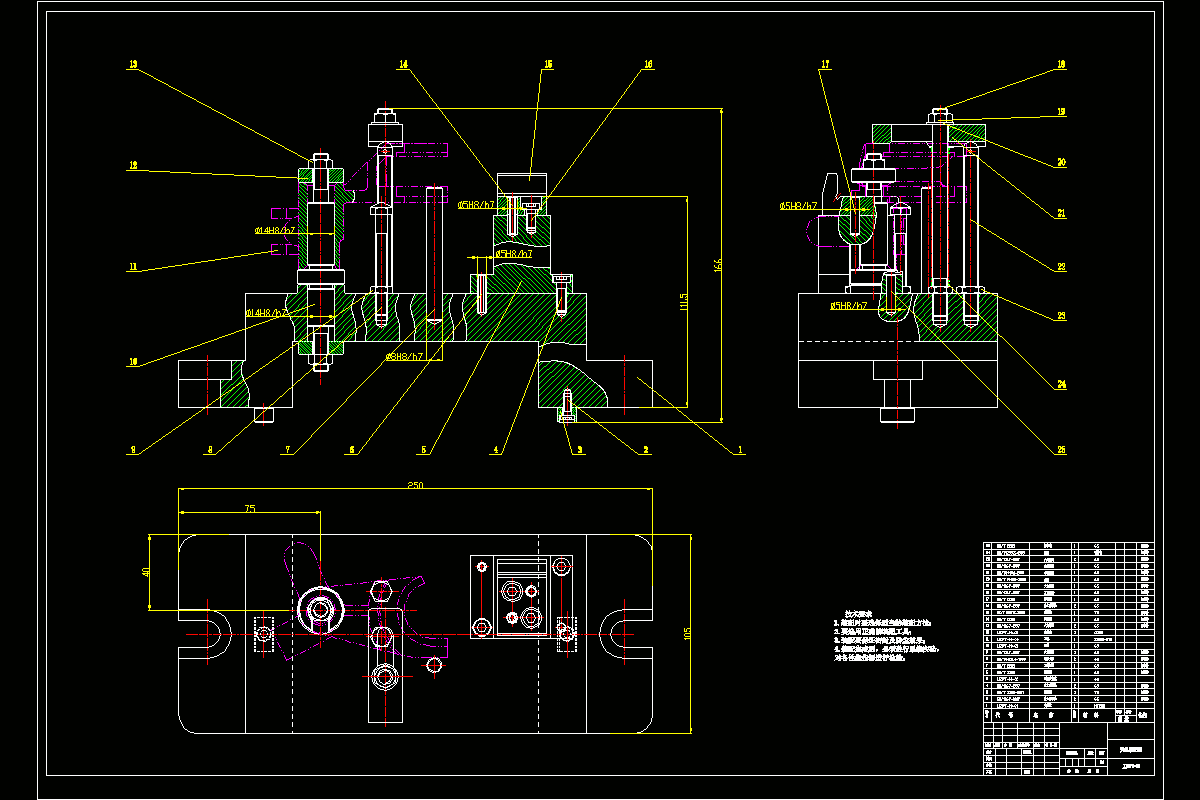Screen dimensions: 1200x800
Task: Pick the 75 dimension text in plan view
Action: 249,508
